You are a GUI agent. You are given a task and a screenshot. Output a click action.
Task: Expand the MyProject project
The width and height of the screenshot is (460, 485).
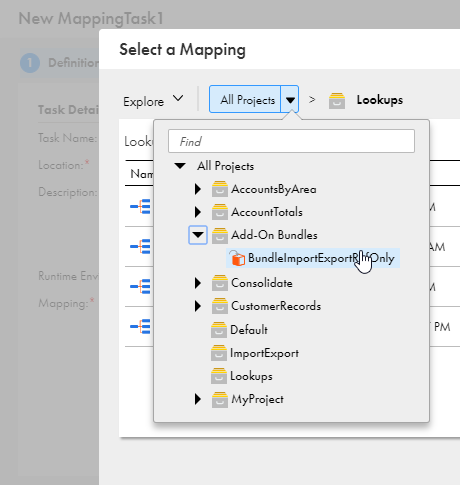[x=198, y=399]
